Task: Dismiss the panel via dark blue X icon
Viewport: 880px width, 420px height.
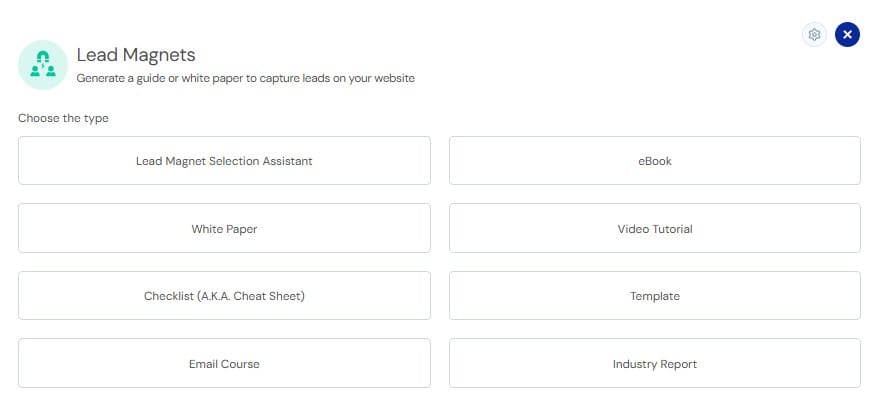Action: (847, 35)
